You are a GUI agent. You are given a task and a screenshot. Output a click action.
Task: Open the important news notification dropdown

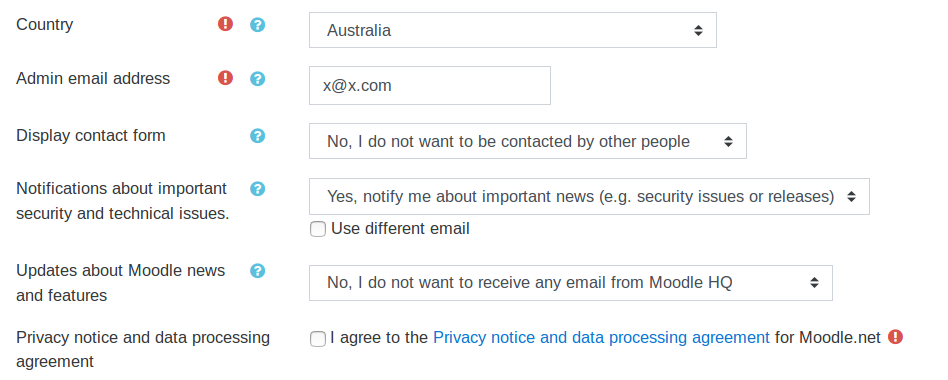589,196
